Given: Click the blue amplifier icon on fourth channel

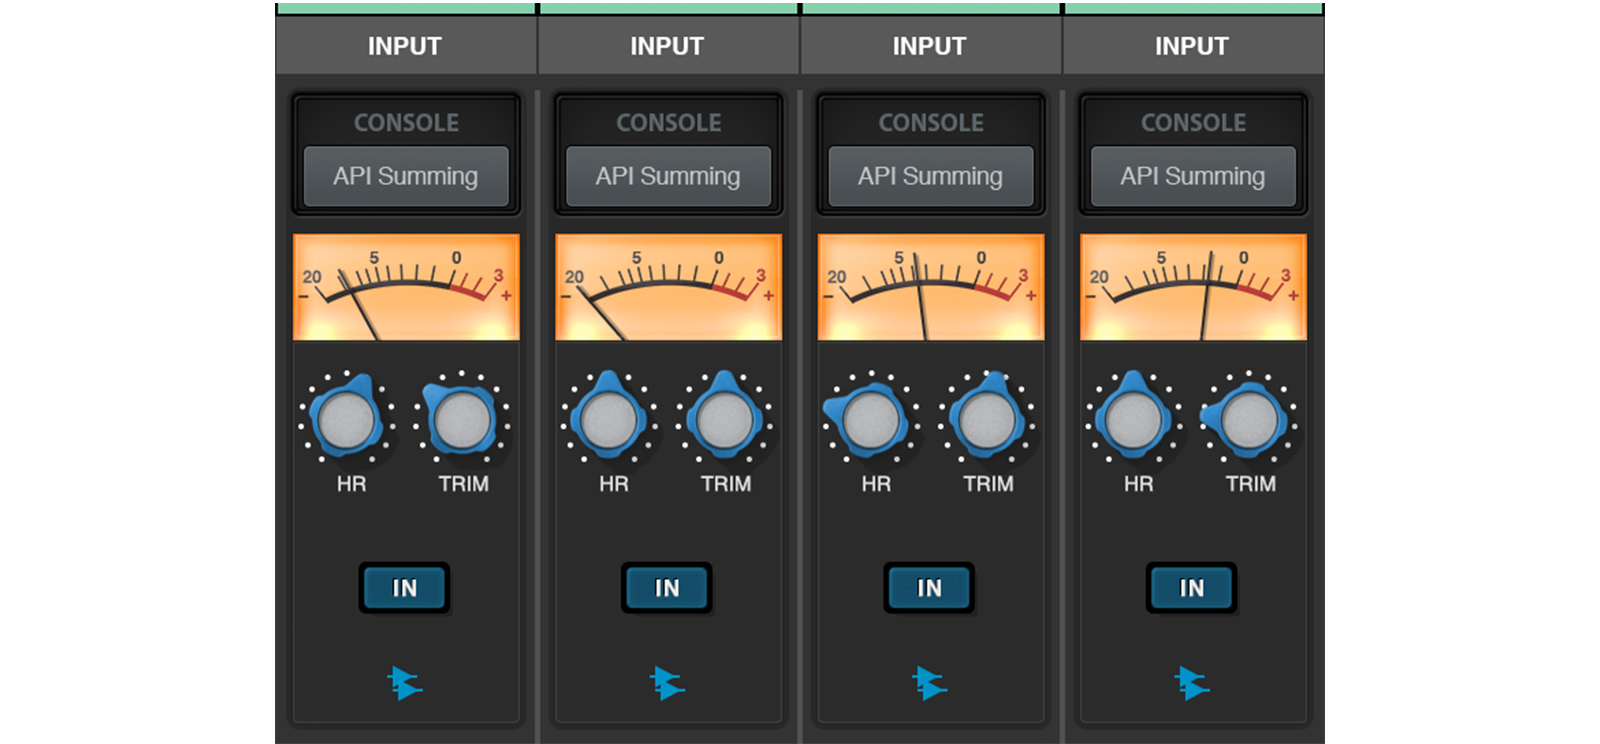Looking at the screenshot, I should point(1192,683).
